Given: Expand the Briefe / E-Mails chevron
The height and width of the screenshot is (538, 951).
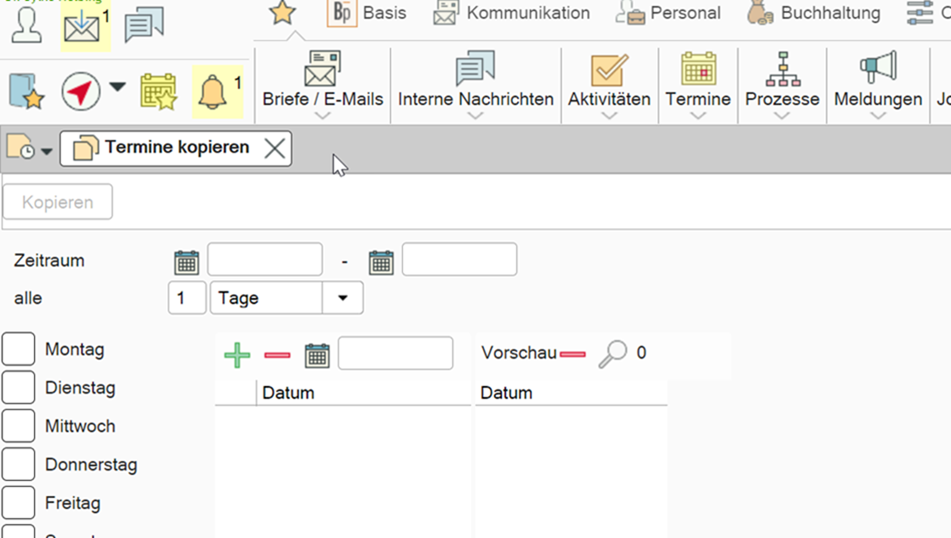Looking at the screenshot, I should [322, 116].
